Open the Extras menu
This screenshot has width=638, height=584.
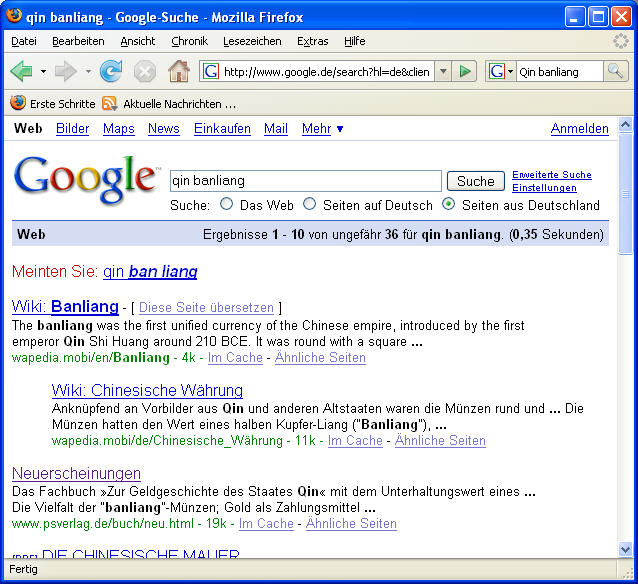point(312,41)
